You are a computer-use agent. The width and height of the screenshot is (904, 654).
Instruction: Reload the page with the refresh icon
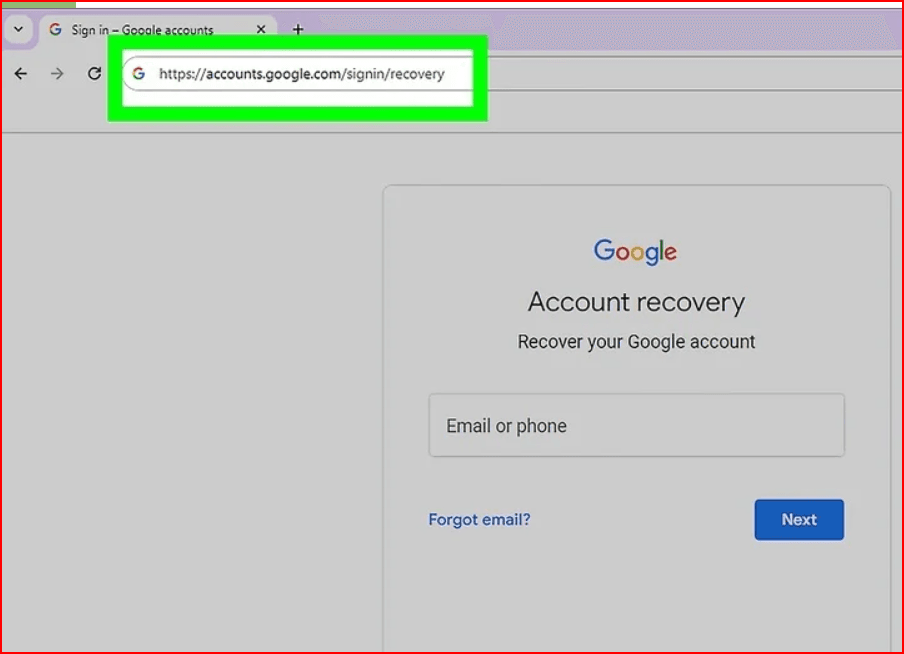click(x=94, y=74)
